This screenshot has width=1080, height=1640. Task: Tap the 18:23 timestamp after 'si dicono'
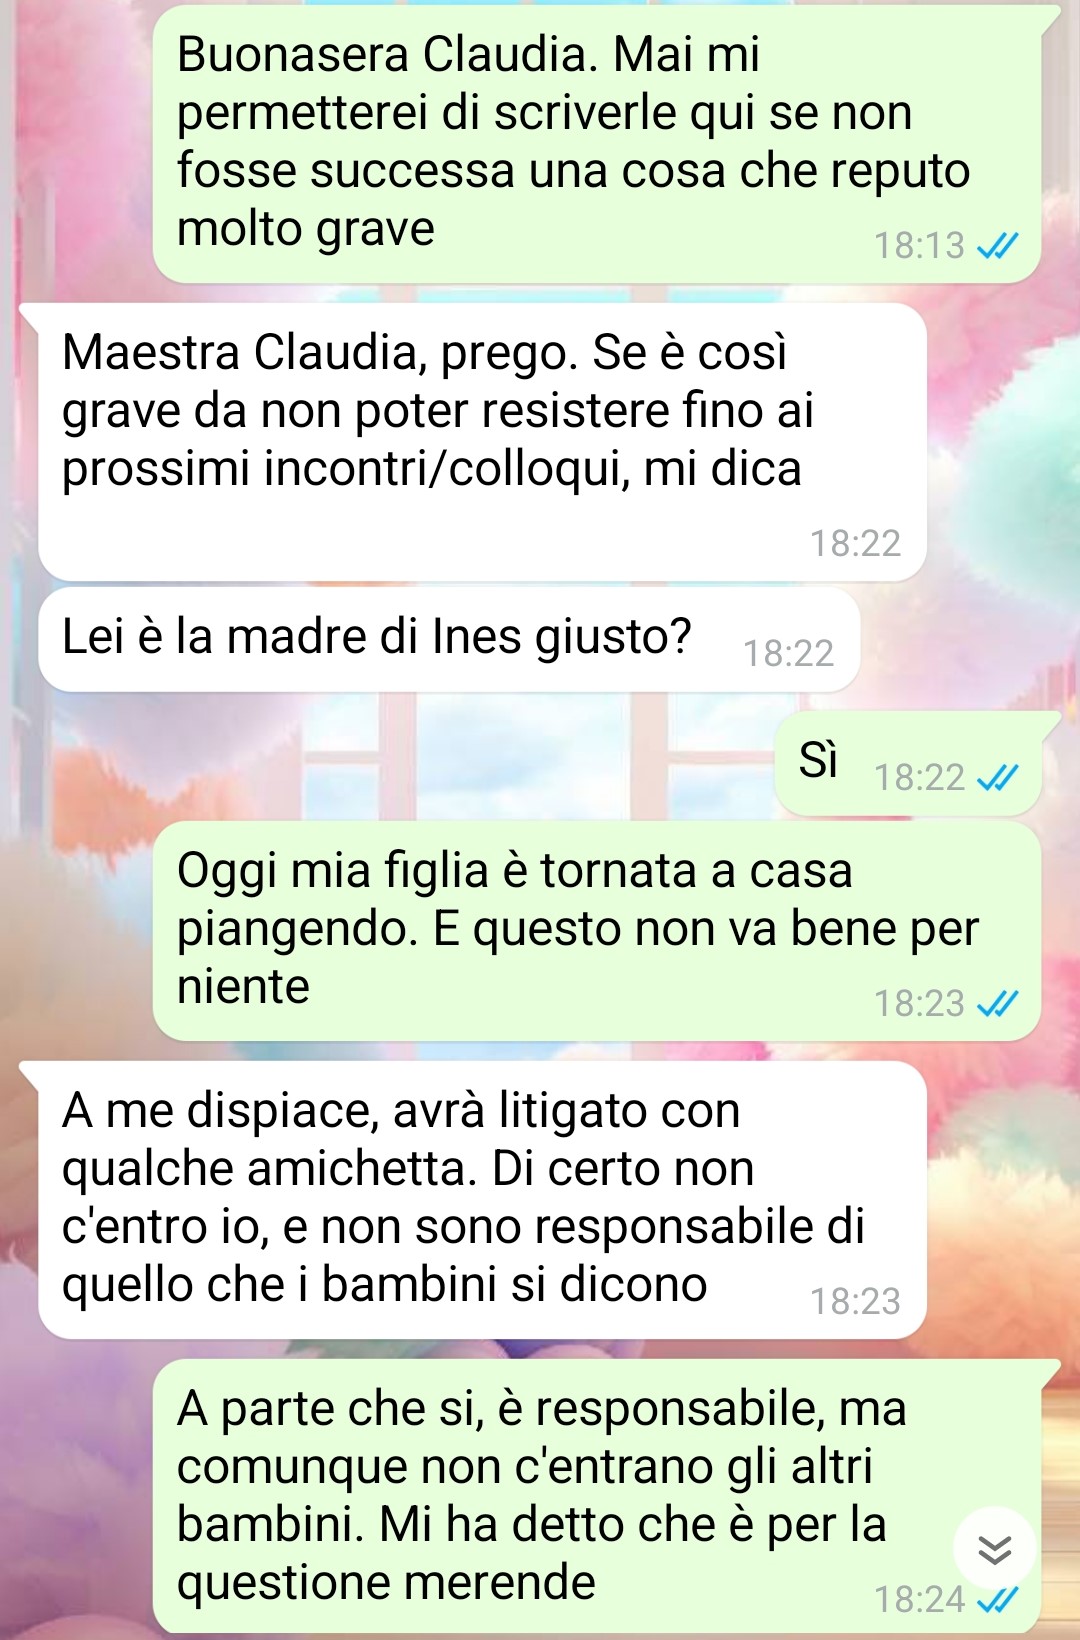point(855,1301)
